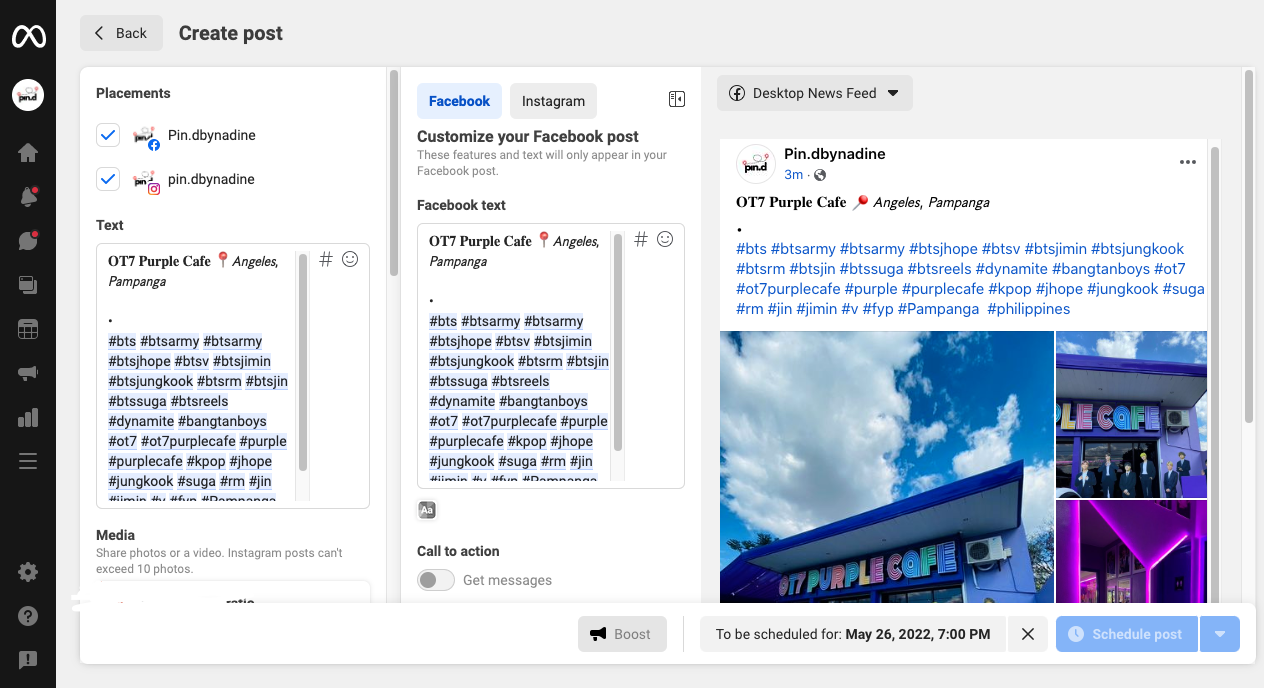Open emoji picker in the main Text box

(350, 259)
